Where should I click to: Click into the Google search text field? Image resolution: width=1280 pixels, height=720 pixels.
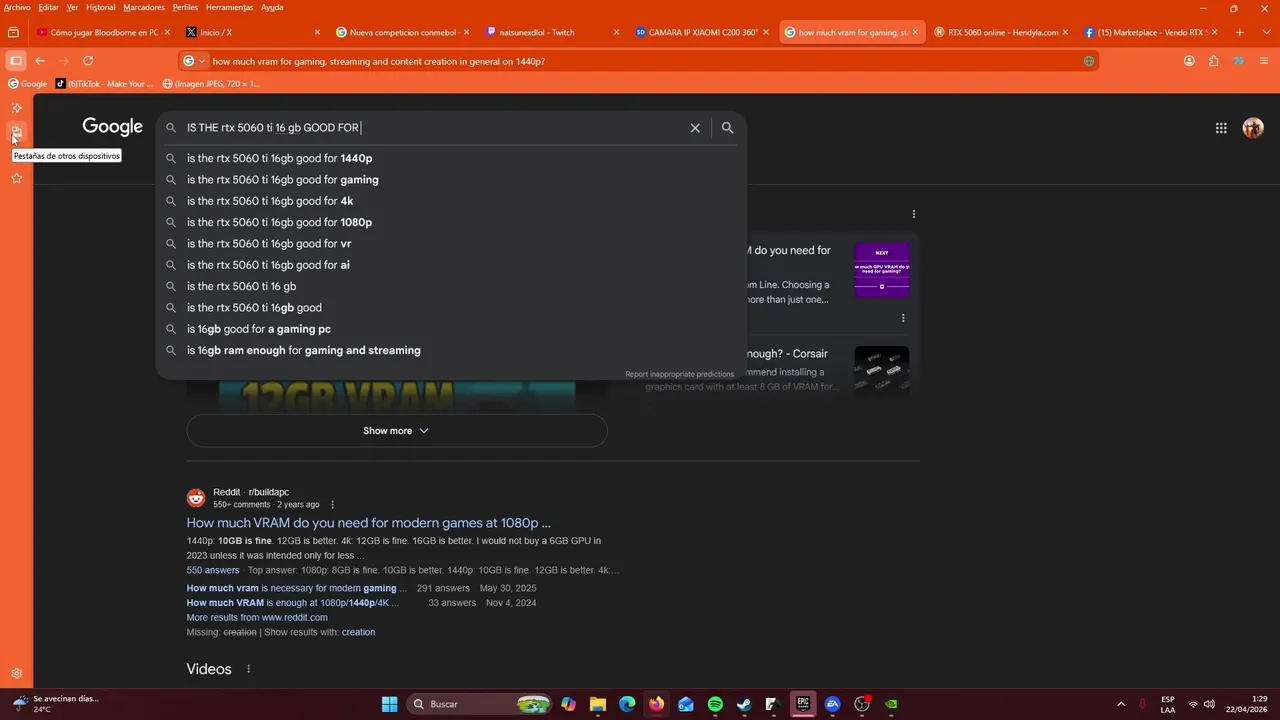point(435,128)
